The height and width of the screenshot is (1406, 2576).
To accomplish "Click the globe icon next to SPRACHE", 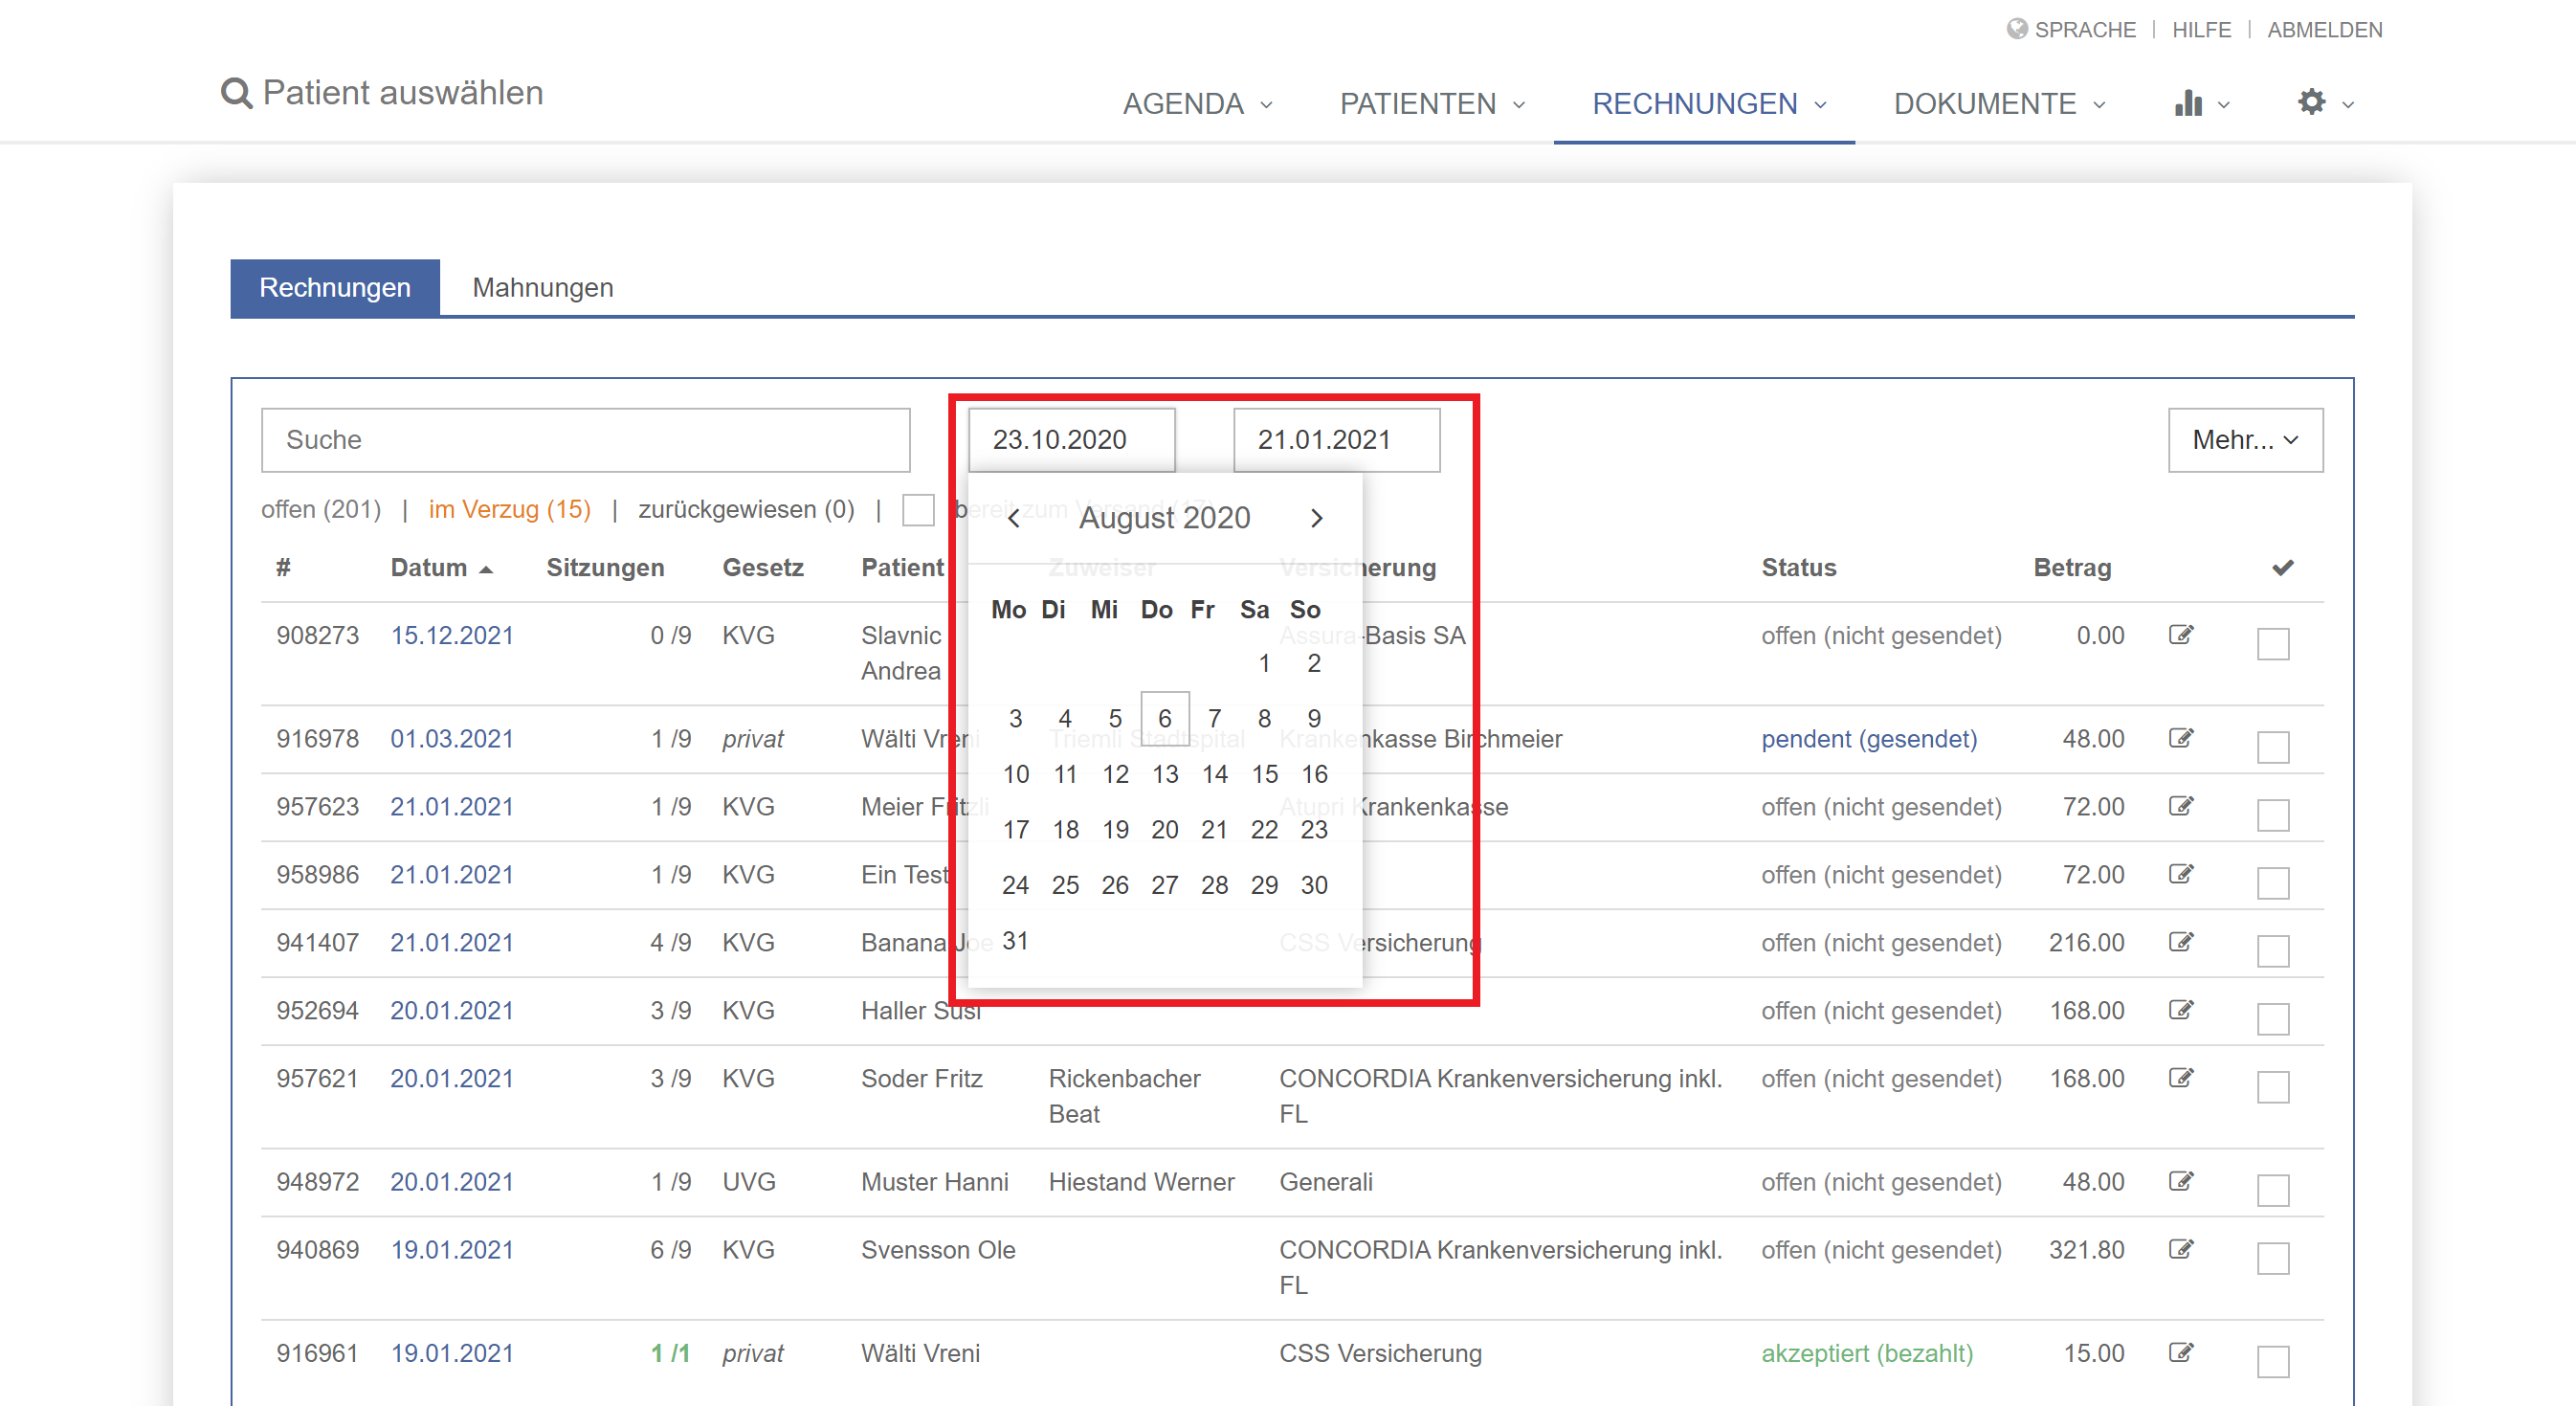I will [x=2017, y=29].
